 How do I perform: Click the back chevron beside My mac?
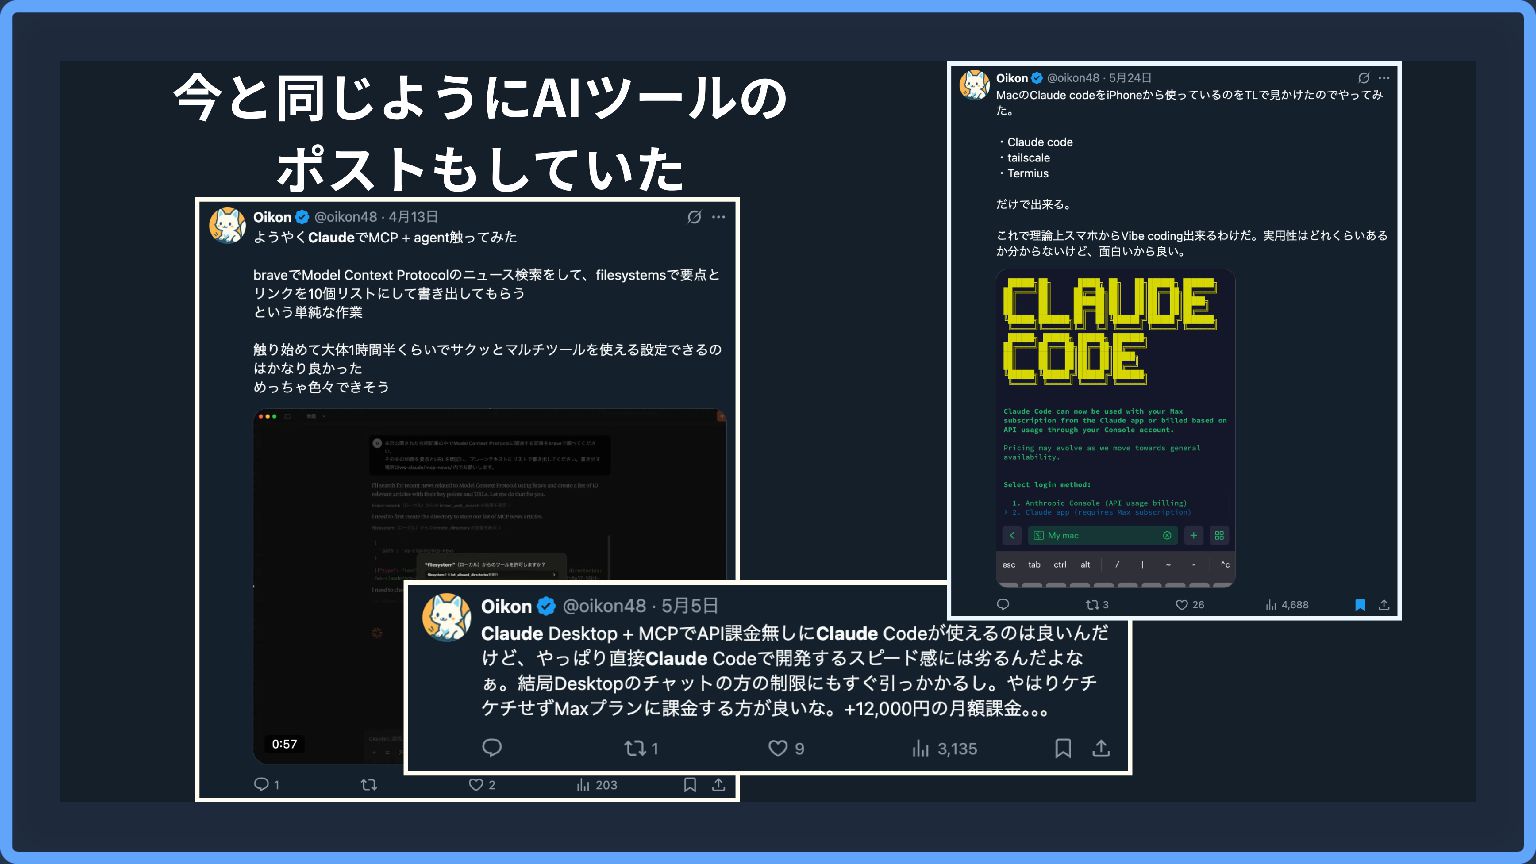point(1012,535)
